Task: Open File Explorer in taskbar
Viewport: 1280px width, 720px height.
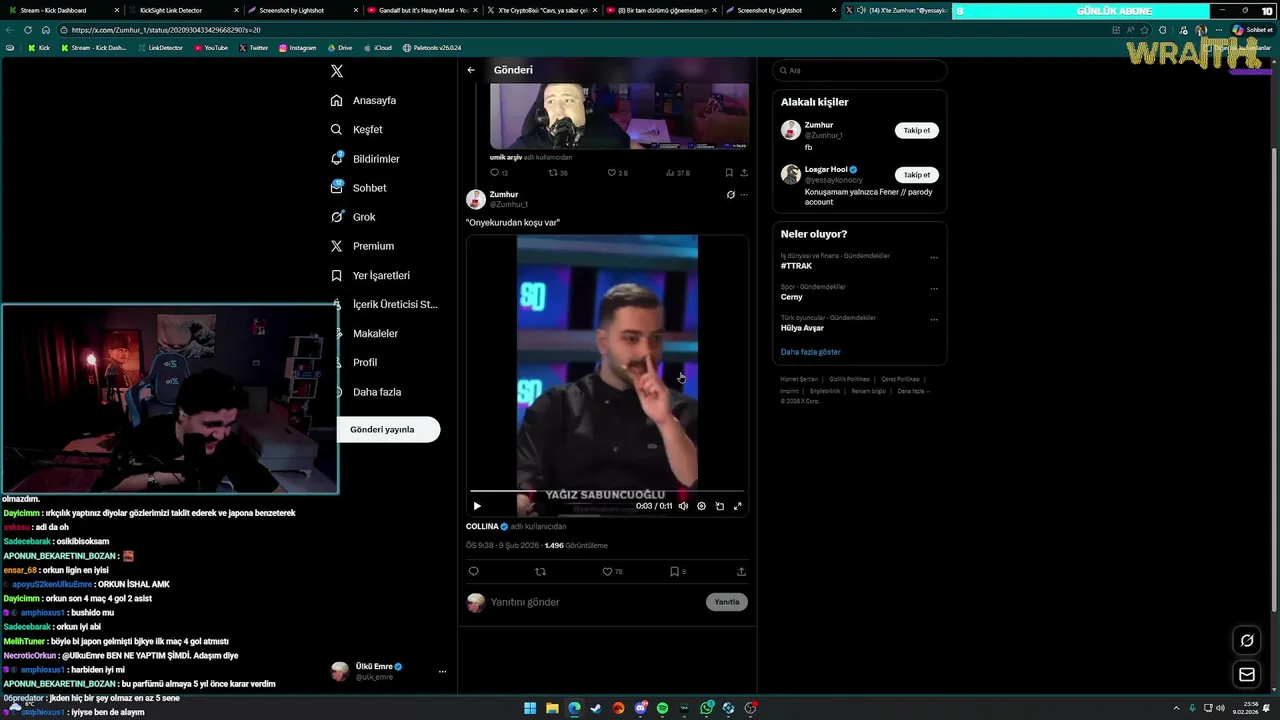Action: (552, 708)
